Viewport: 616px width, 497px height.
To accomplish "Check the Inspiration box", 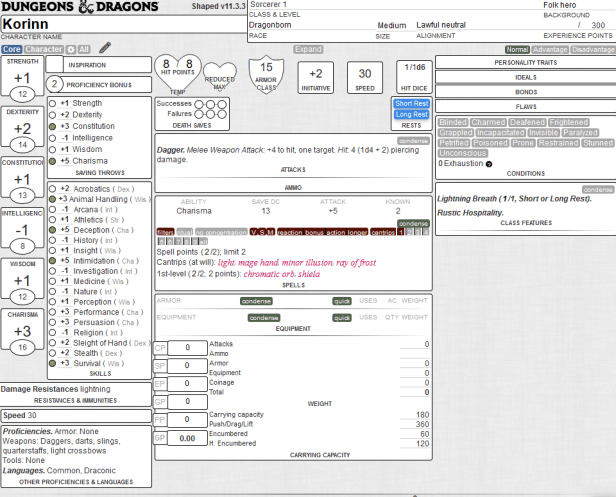I will tap(56, 64).
